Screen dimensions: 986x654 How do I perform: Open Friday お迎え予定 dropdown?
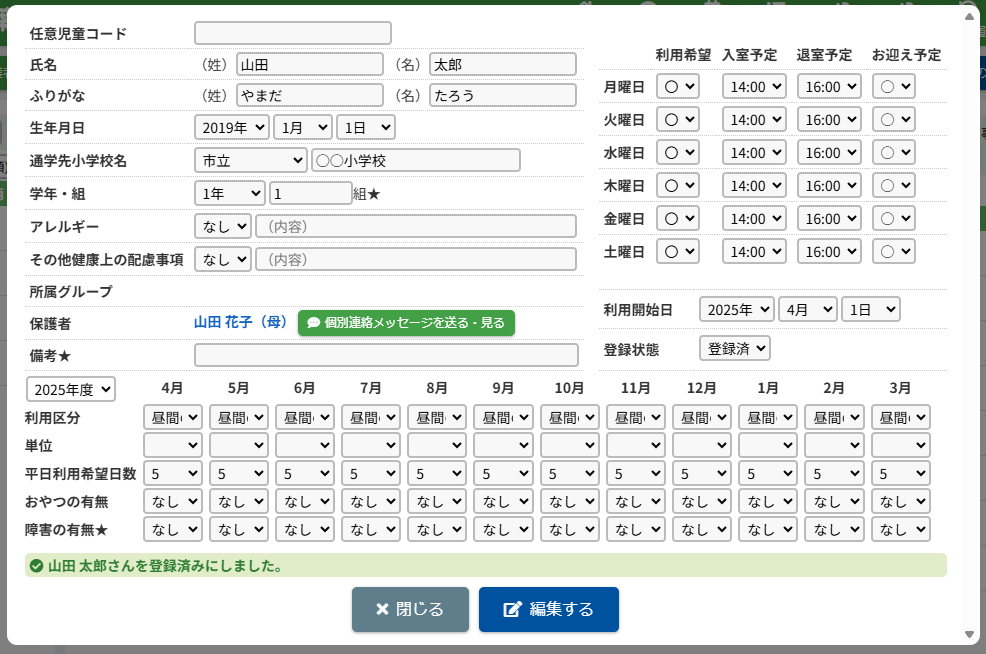893,218
